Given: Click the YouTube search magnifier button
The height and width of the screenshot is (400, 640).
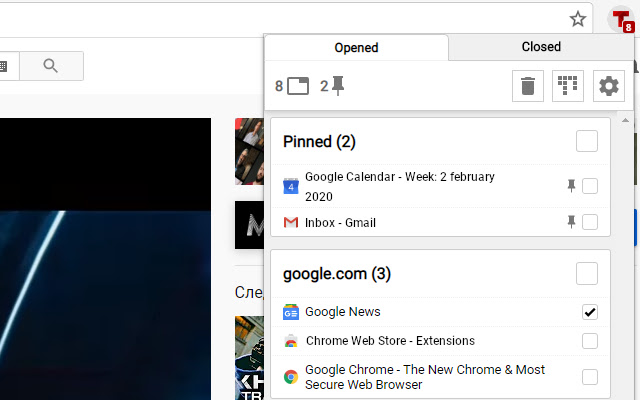Looking at the screenshot, I should [51, 66].
